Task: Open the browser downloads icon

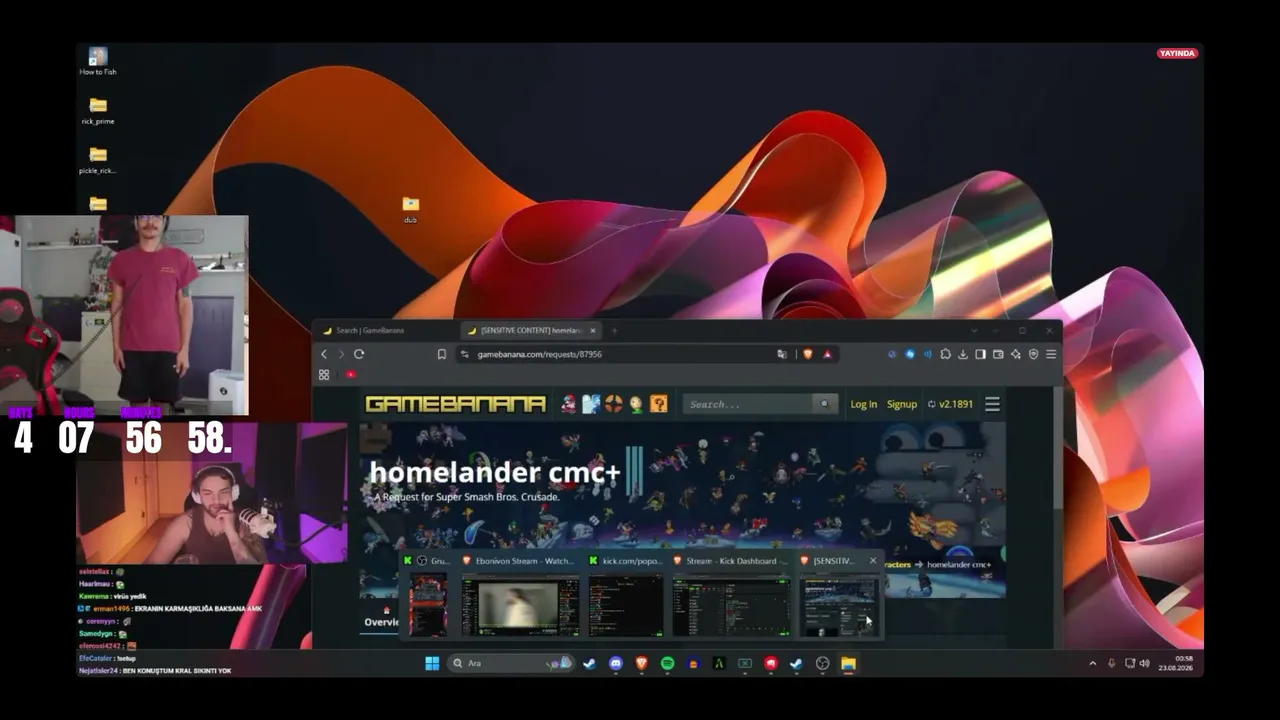Action: pos(963,354)
